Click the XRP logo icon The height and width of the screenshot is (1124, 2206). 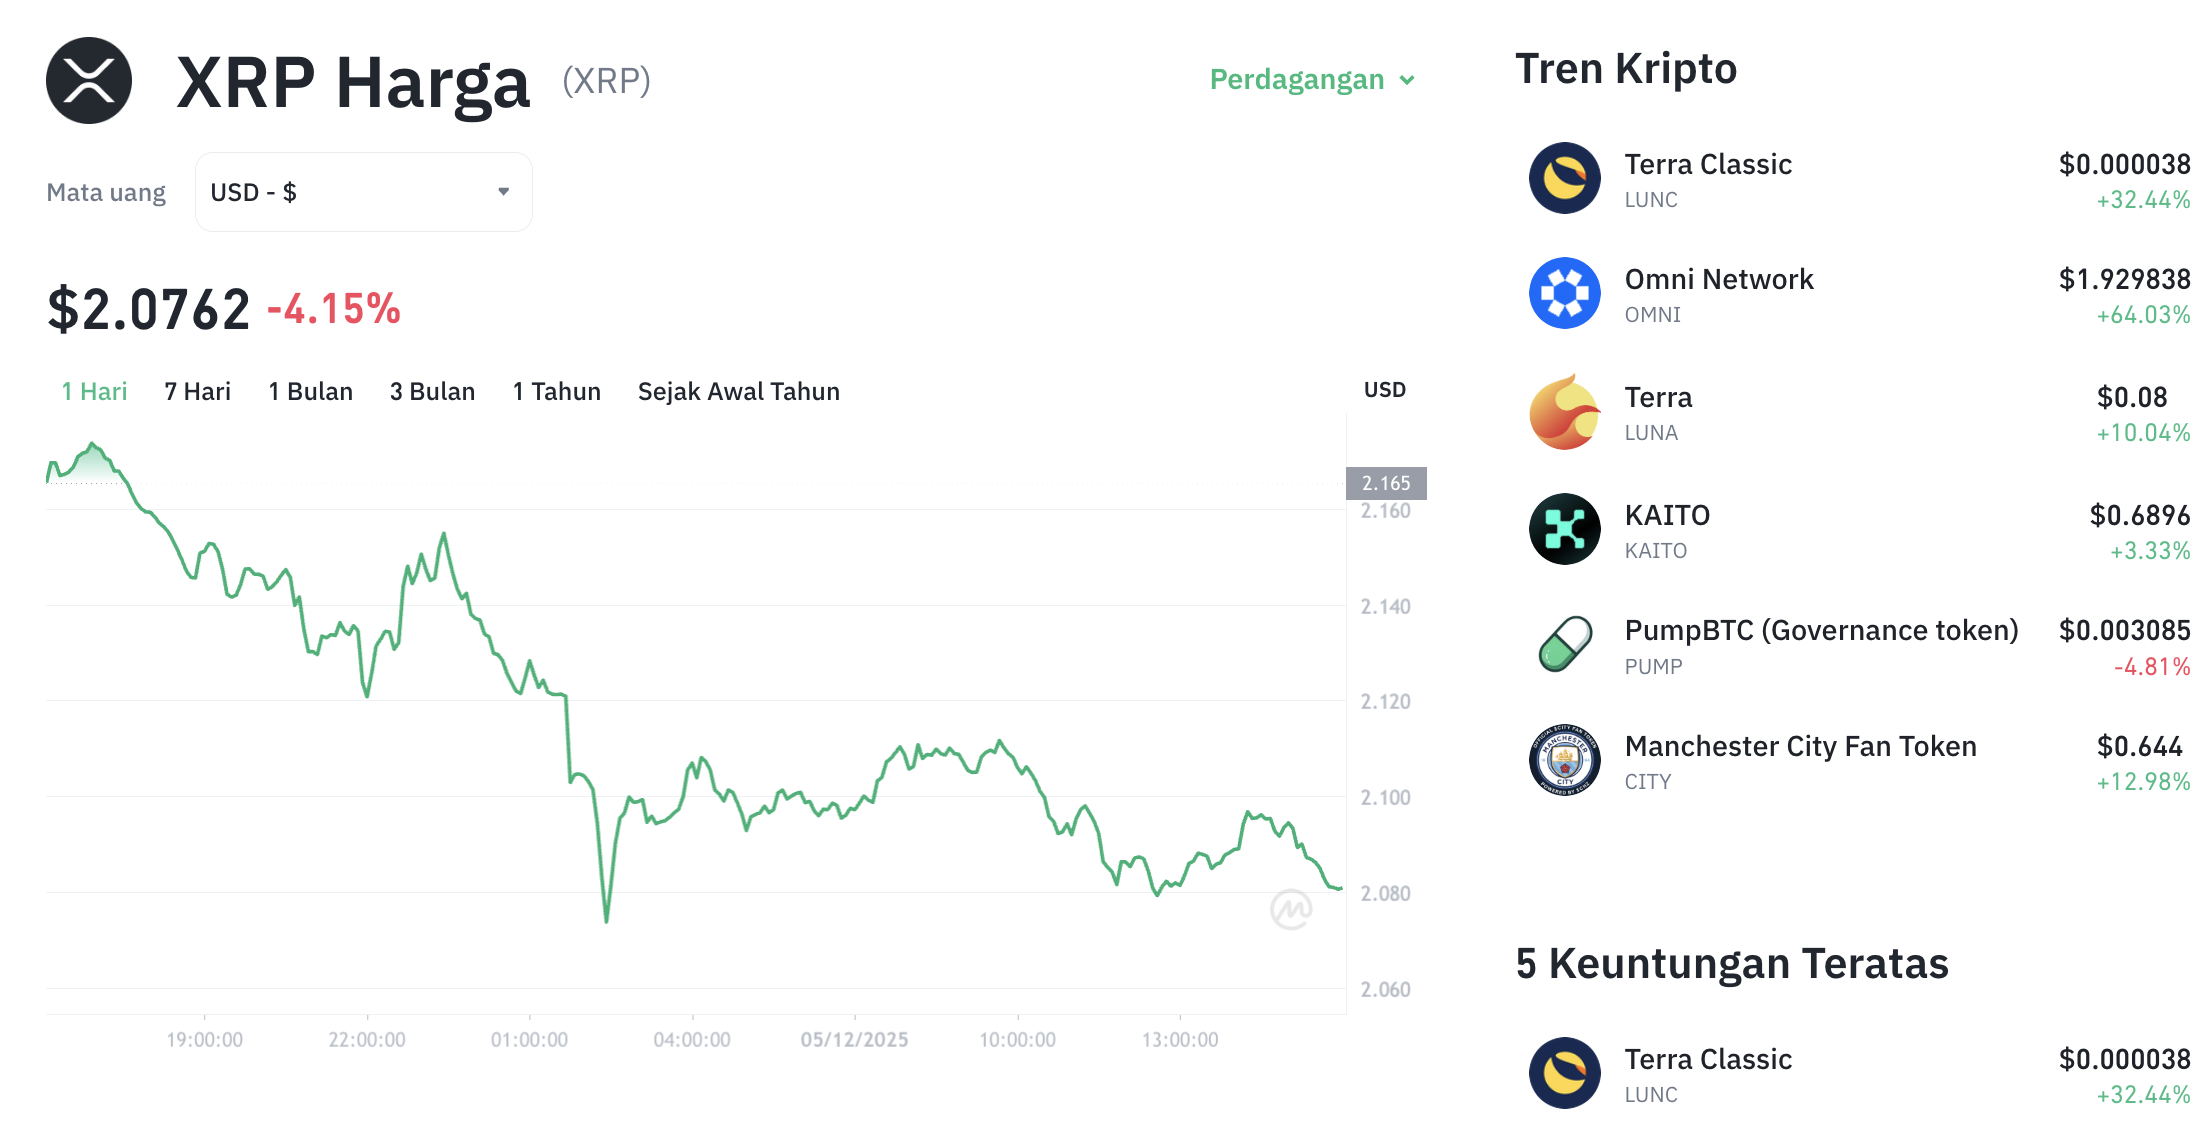88,80
